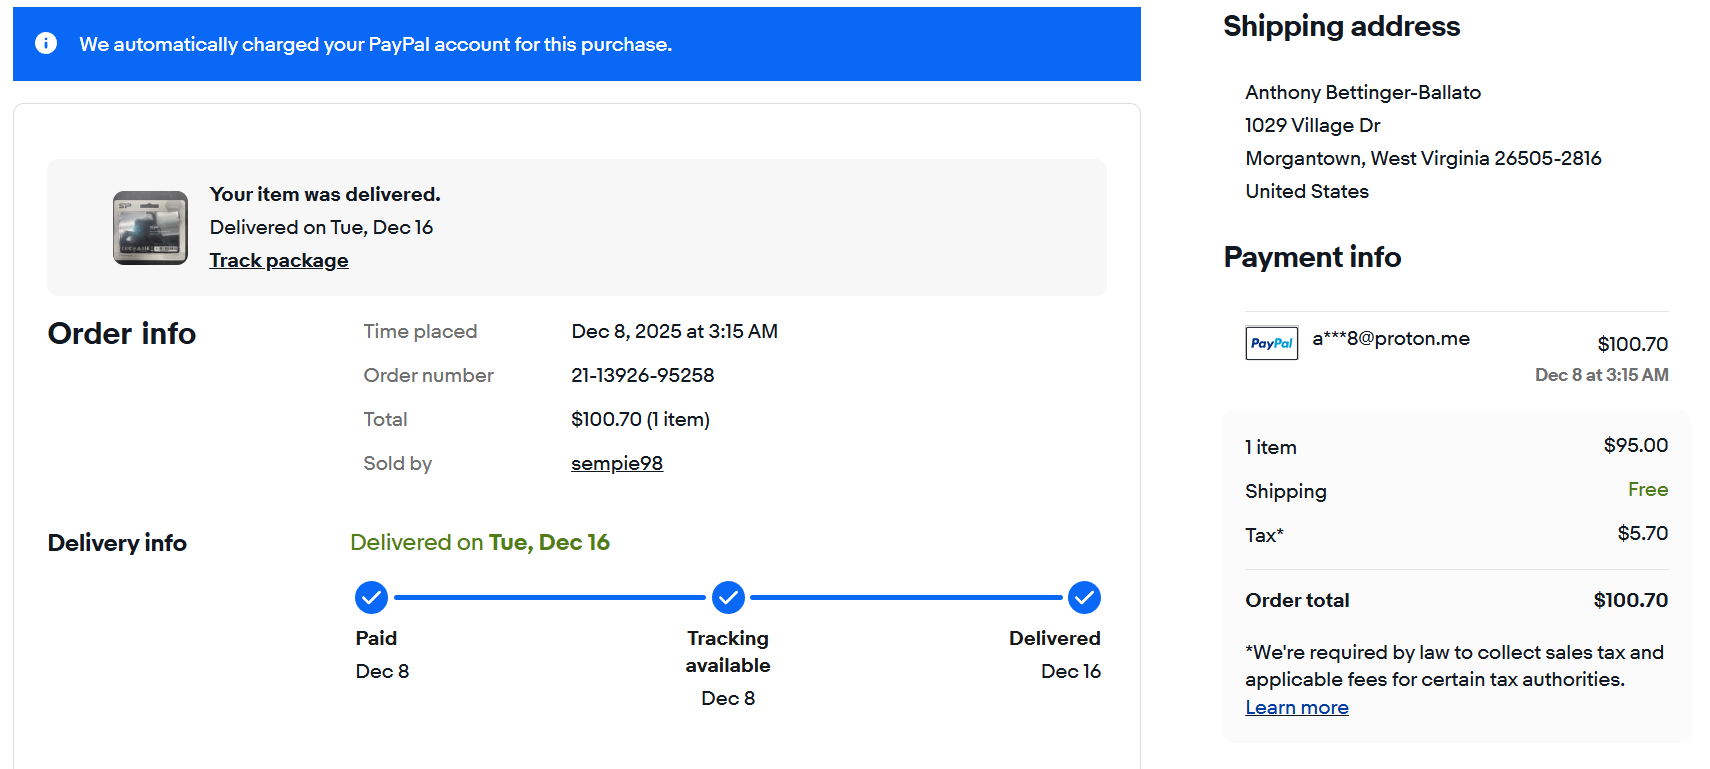Click the bold Order total amount
This screenshot has height=769, width=1710.
click(x=1630, y=601)
